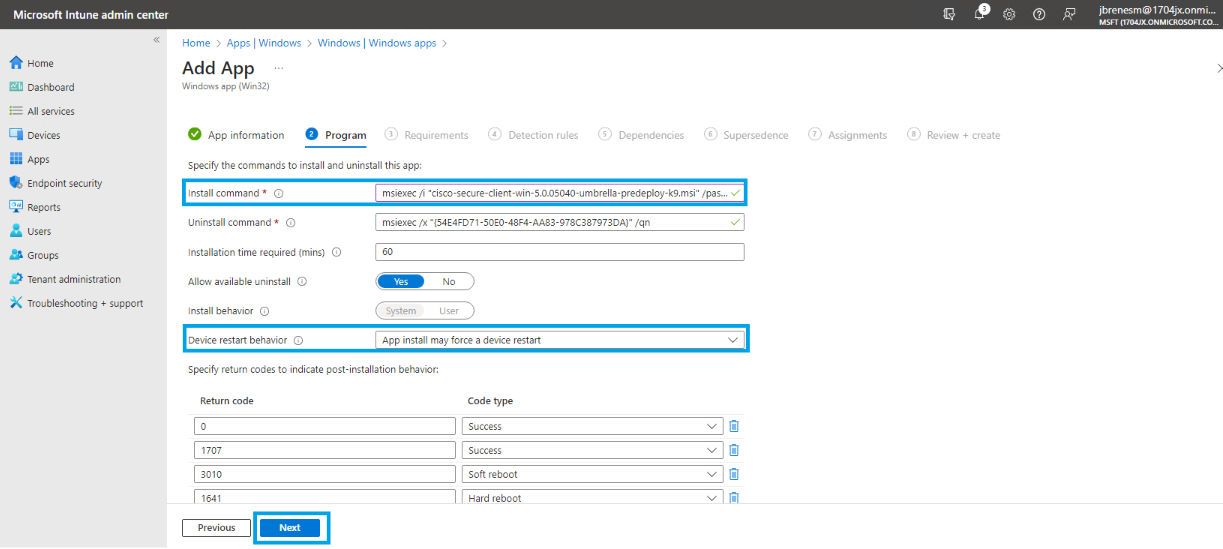Edit return code field containing 3010

coord(325,474)
